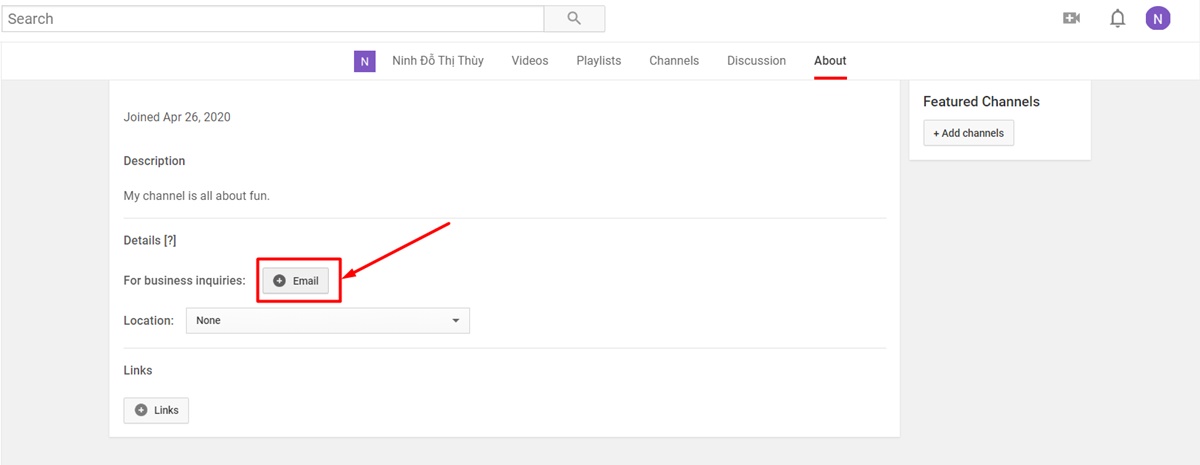Viewport: 1200px width, 465px height.
Task: Select the About tab
Action: click(830, 61)
